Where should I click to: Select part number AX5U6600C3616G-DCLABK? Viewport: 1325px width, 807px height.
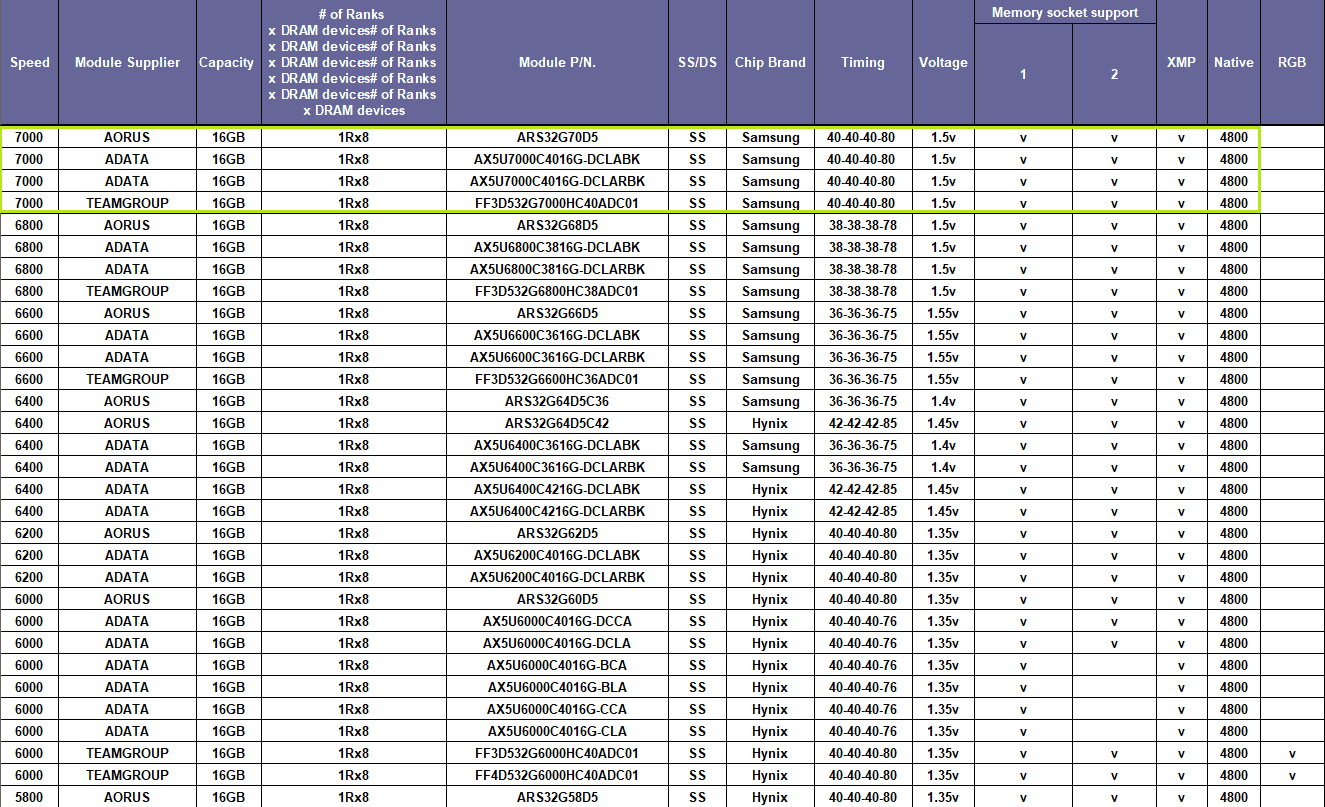tap(557, 335)
